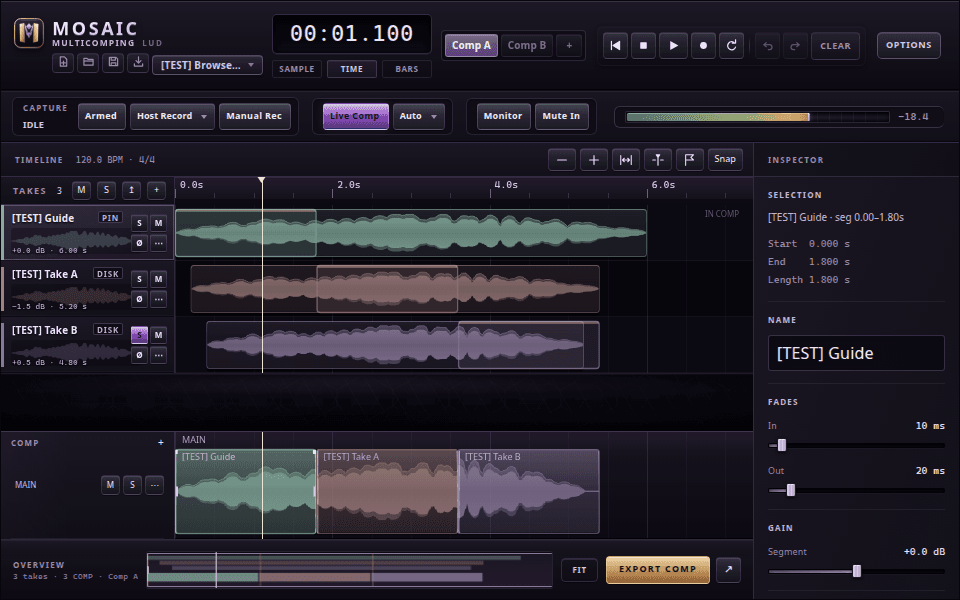Toggle solo on [TEST] Take B
This screenshot has width=960, height=600.
point(140,335)
